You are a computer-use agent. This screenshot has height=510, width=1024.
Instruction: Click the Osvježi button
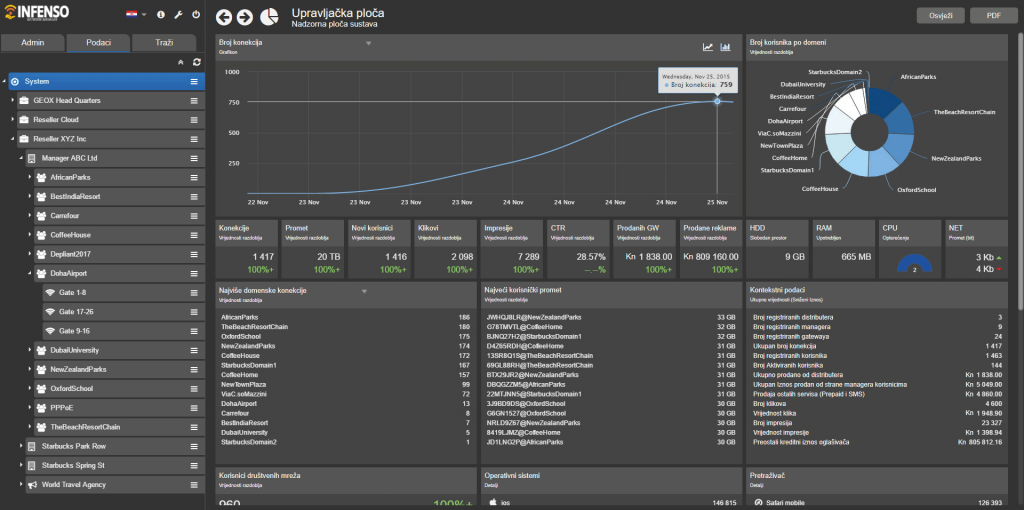(x=939, y=16)
